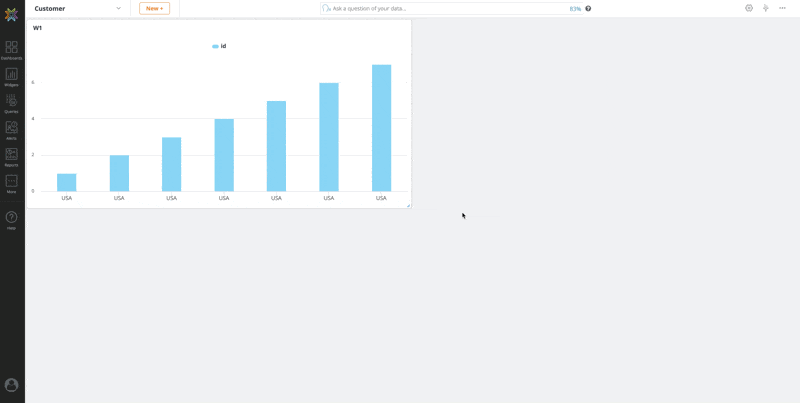Show More options in the sidebar

pyautogui.click(x=11, y=183)
